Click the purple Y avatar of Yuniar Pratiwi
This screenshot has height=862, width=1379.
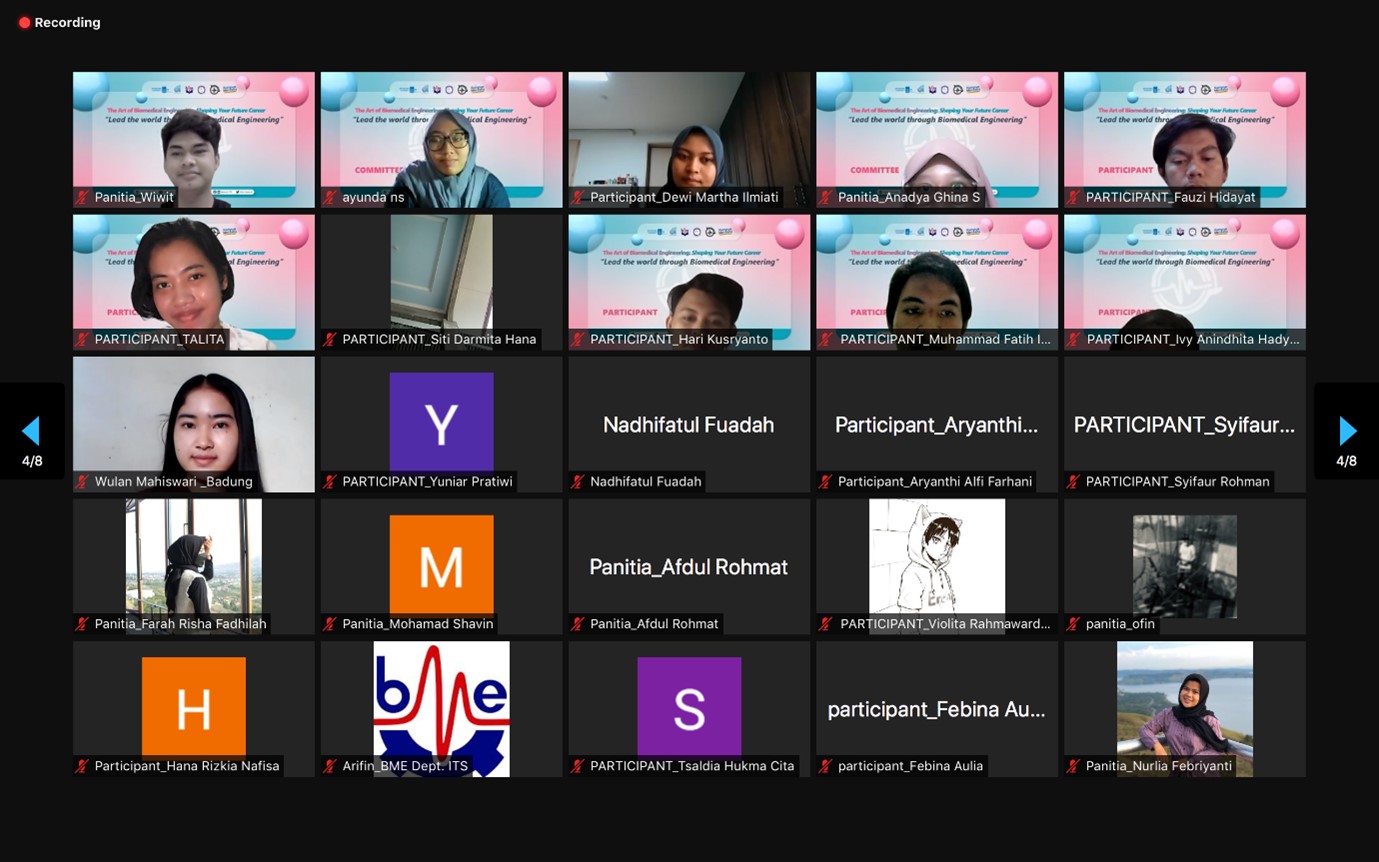(x=441, y=422)
